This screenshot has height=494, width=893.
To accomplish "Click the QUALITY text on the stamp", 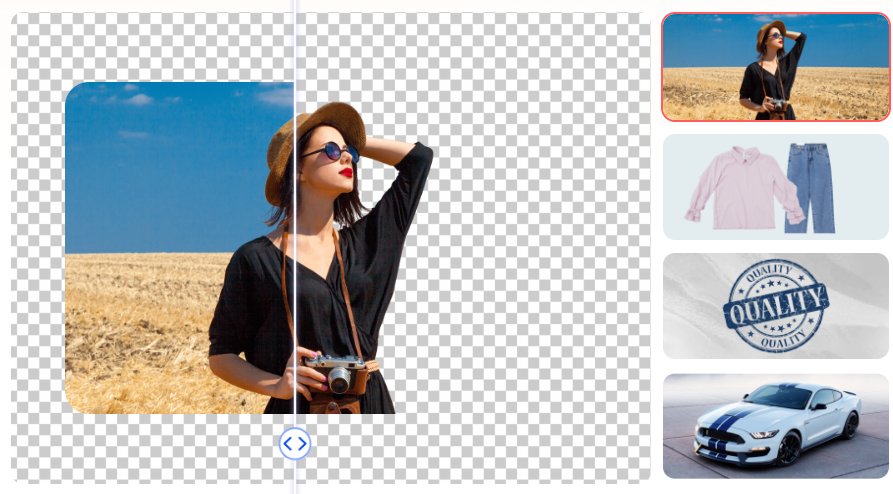I will [776, 304].
